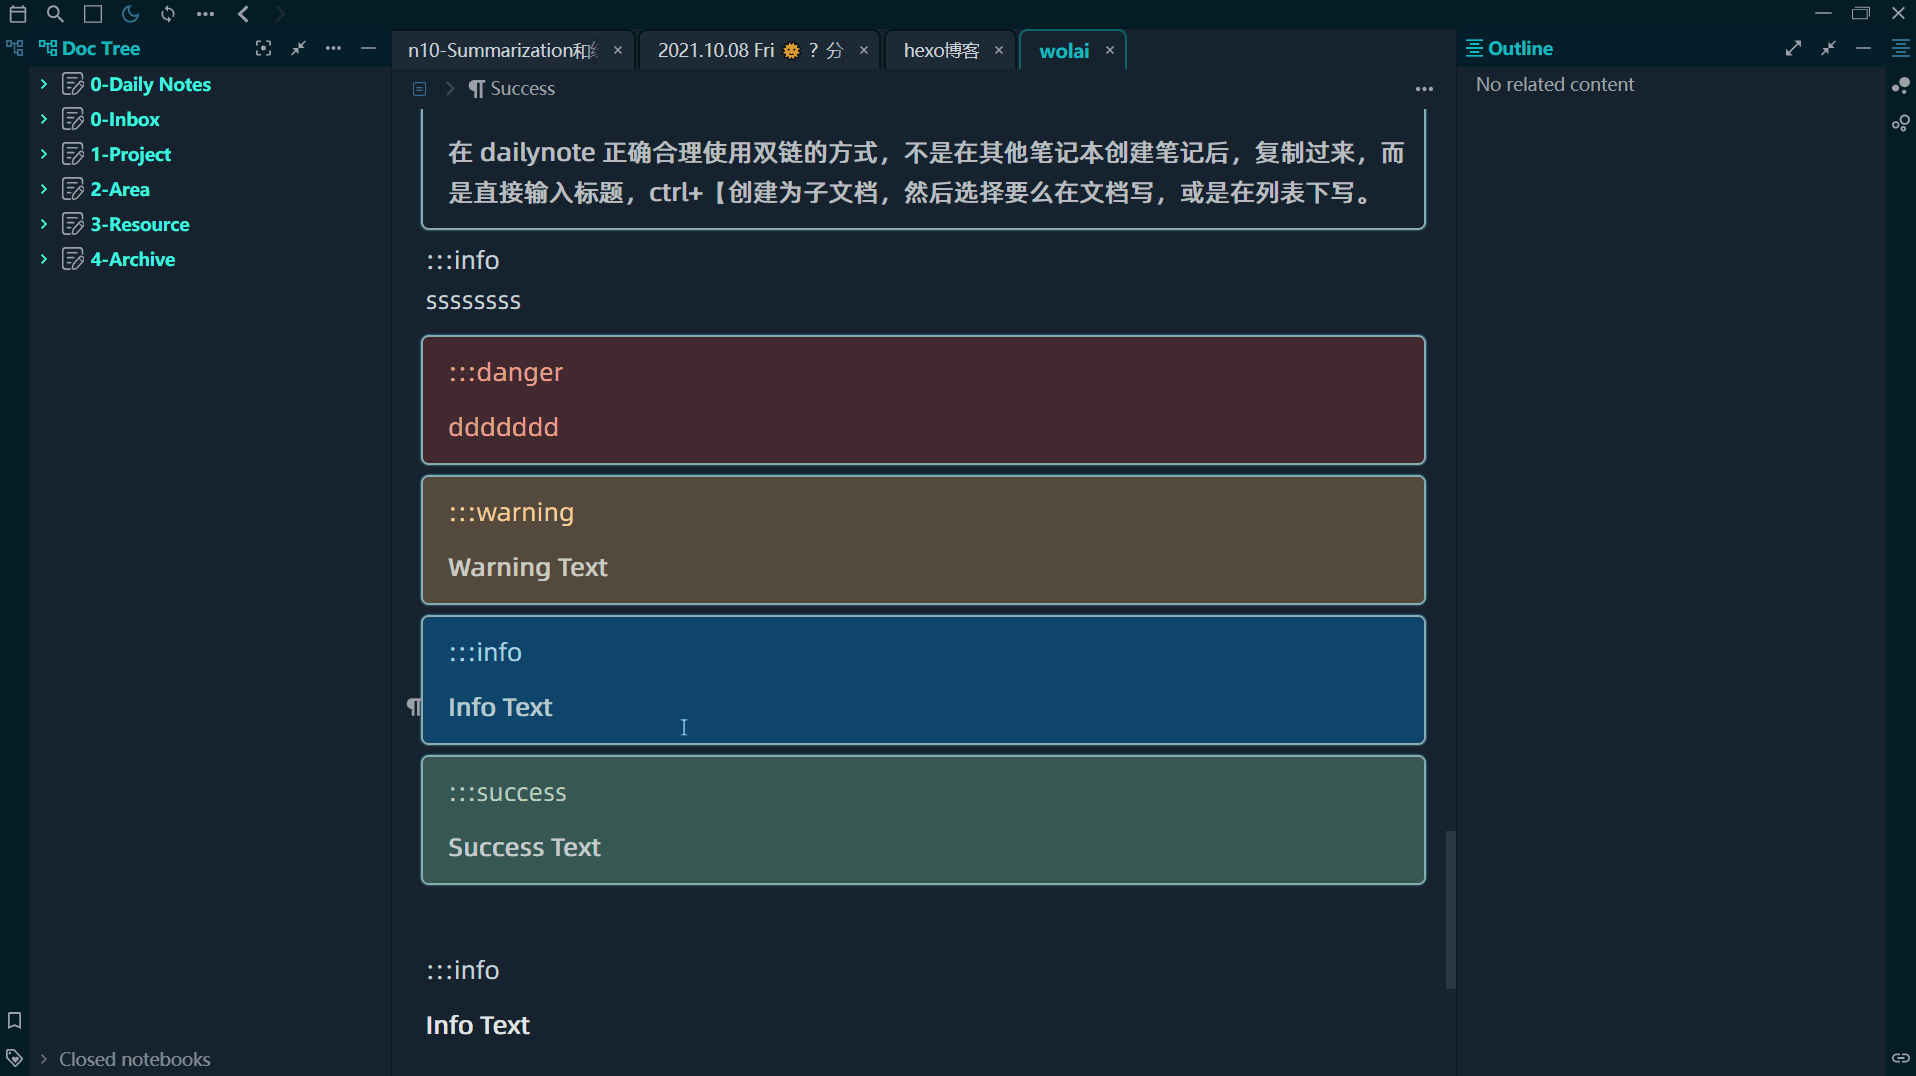The height and width of the screenshot is (1076, 1916).
Task: Open global search from the top toolbar
Action: 55,14
